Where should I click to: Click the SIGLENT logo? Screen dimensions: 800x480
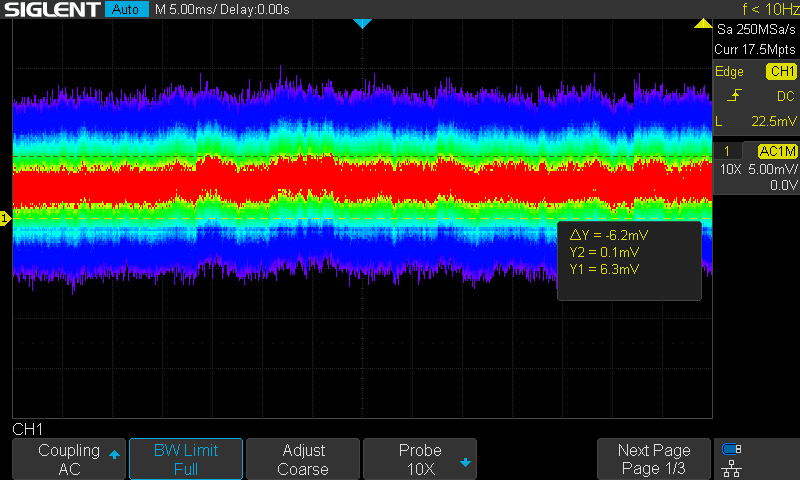[52, 9]
